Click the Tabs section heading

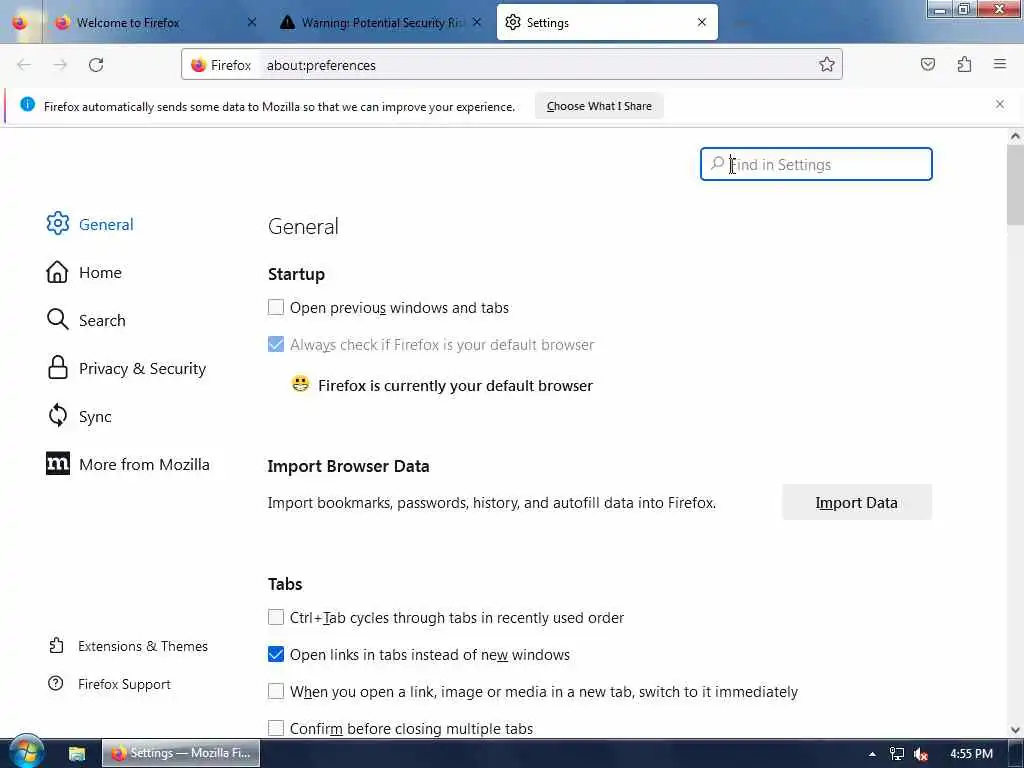285,583
